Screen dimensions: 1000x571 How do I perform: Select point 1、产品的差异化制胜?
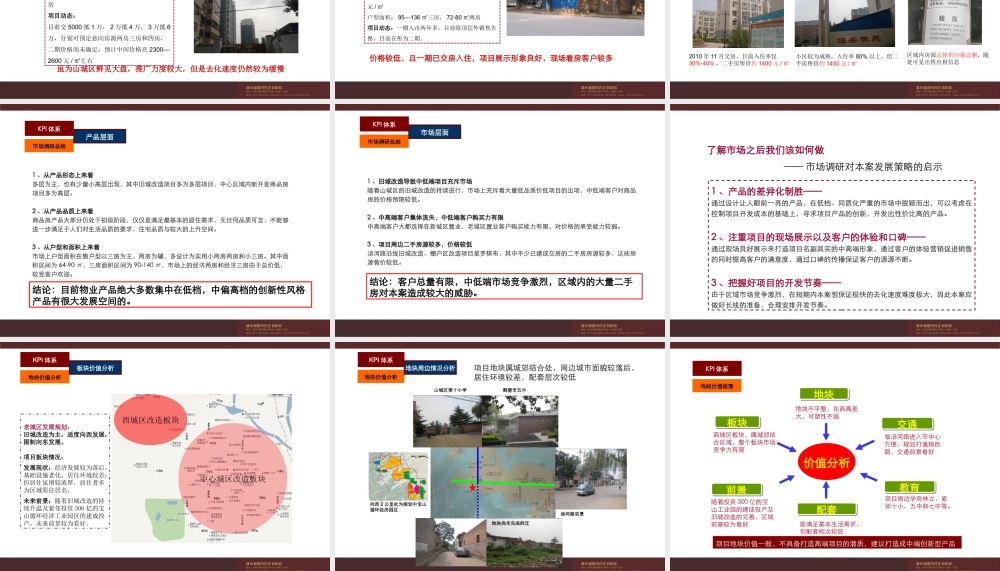766,191
